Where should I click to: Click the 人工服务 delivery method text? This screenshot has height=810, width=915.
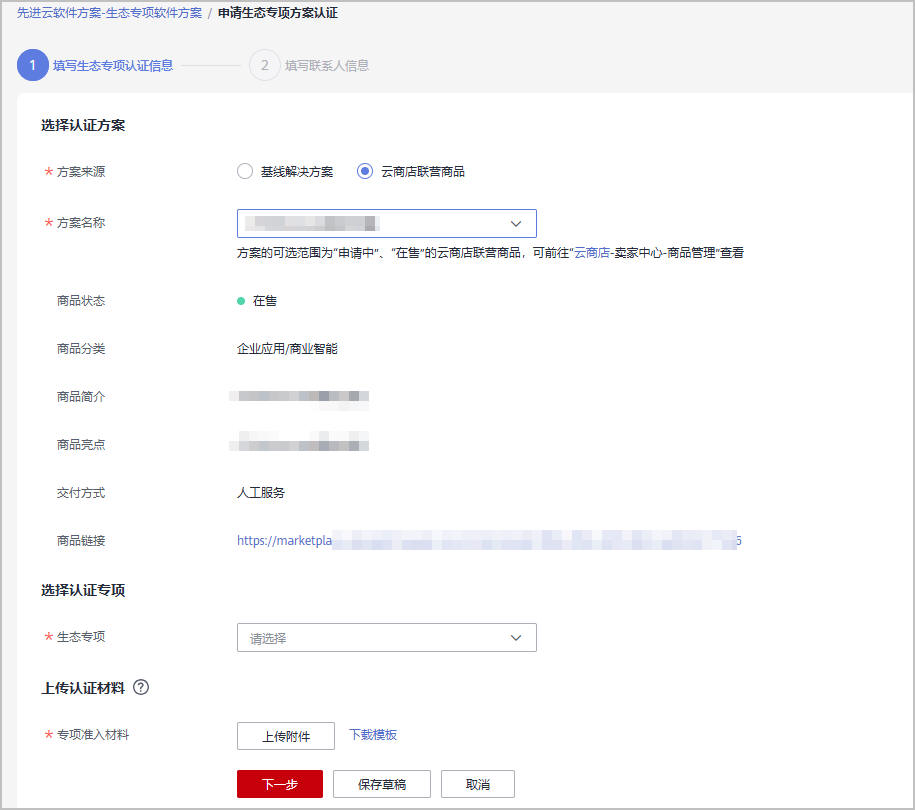click(x=261, y=493)
